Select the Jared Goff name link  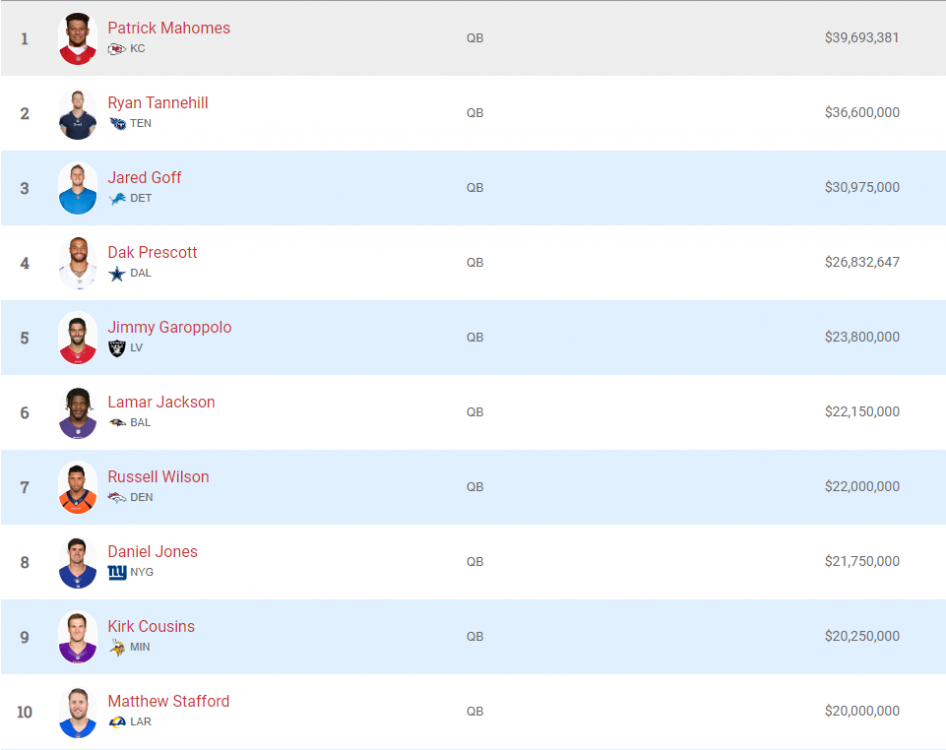pos(145,178)
